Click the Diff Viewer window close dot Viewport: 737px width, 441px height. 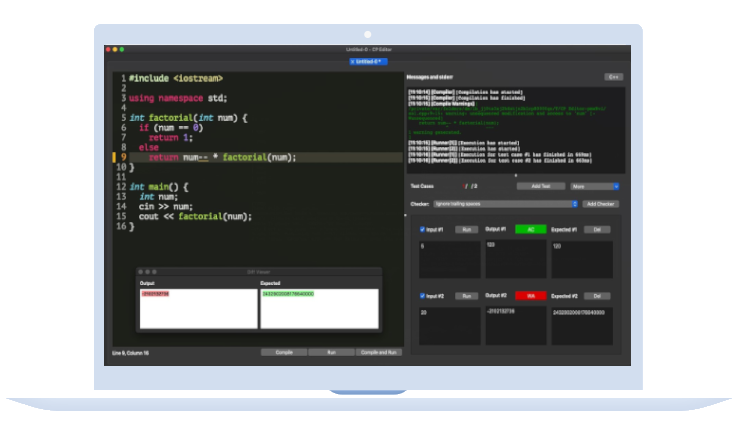pos(142,271)
